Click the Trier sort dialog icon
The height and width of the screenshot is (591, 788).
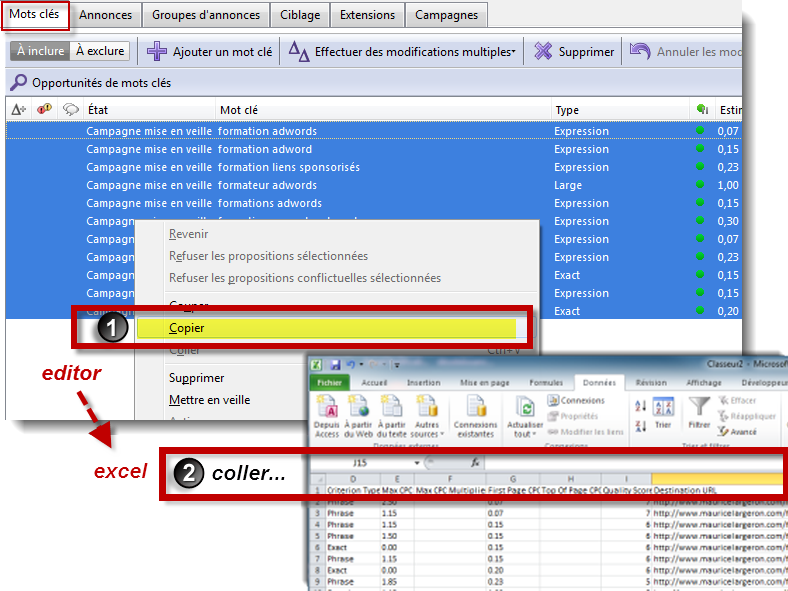point(663,407)
